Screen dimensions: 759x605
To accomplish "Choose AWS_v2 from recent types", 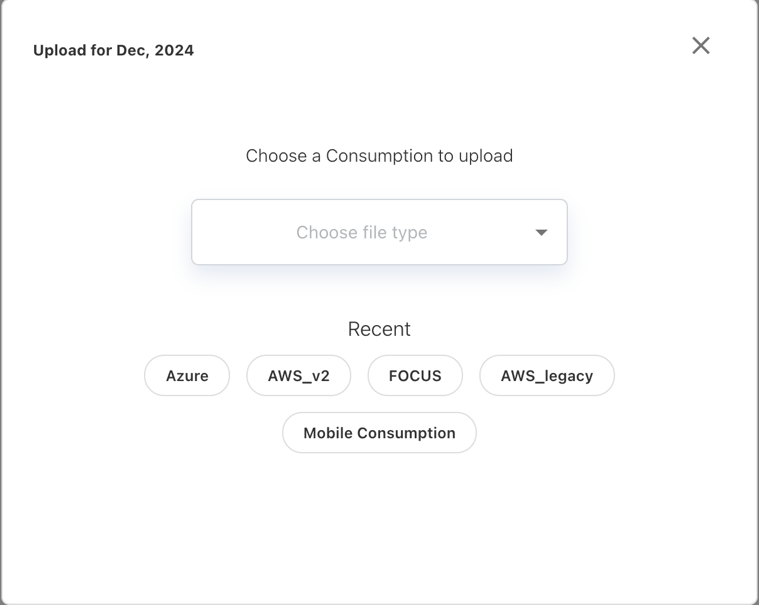I will 299,376.
